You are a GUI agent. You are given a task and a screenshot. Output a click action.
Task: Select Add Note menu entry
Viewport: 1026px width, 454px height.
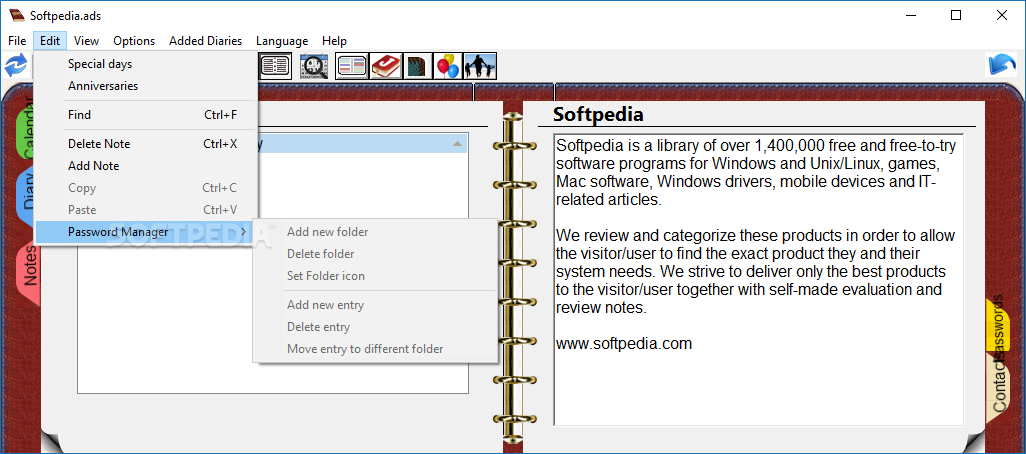click(x=147, y=166)
